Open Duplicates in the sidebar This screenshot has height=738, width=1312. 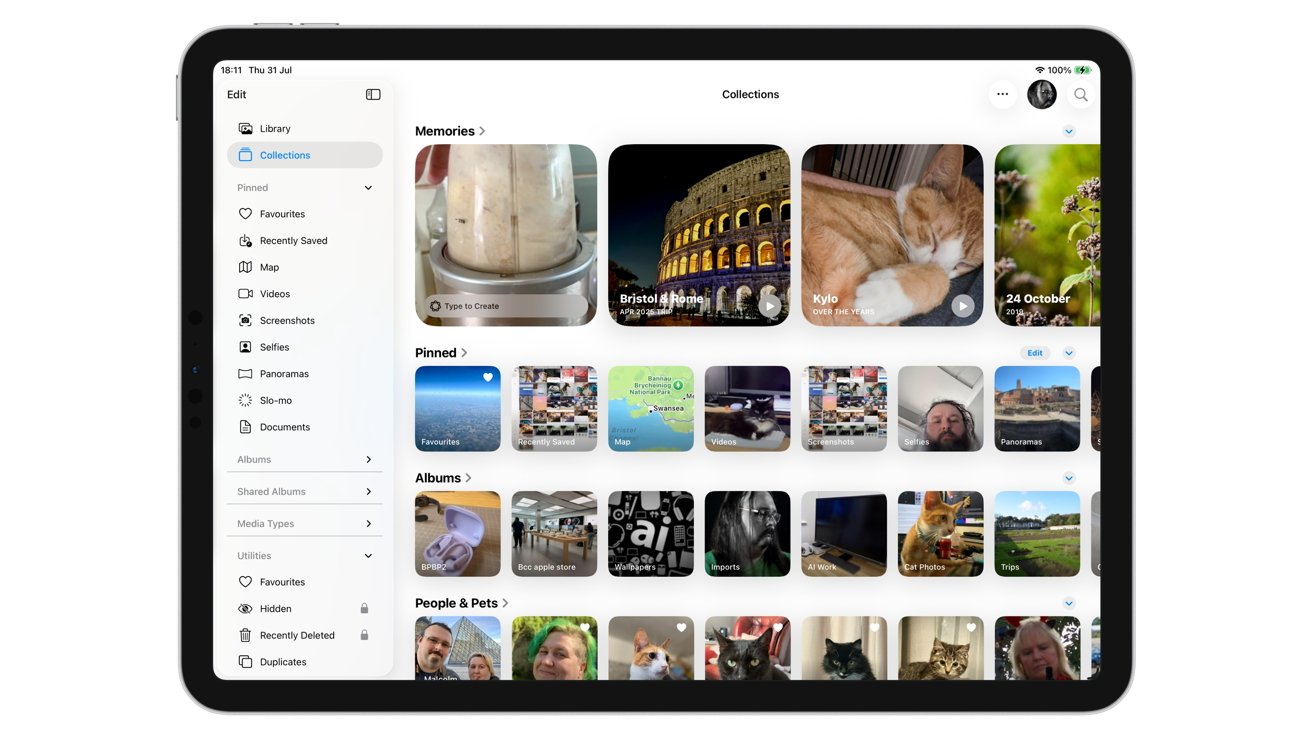[x=282, y=662]
